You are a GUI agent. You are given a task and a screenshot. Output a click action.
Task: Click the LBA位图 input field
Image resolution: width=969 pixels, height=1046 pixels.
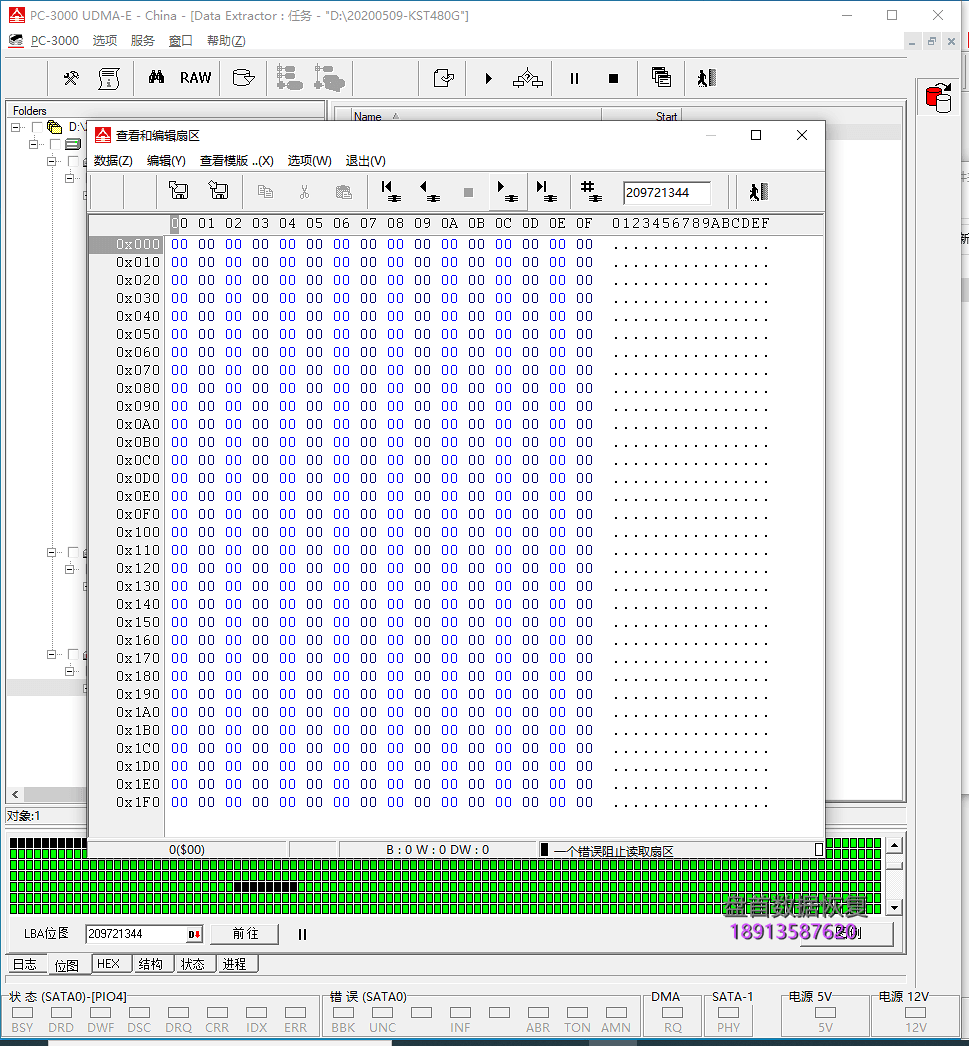(x=136, y=935)
